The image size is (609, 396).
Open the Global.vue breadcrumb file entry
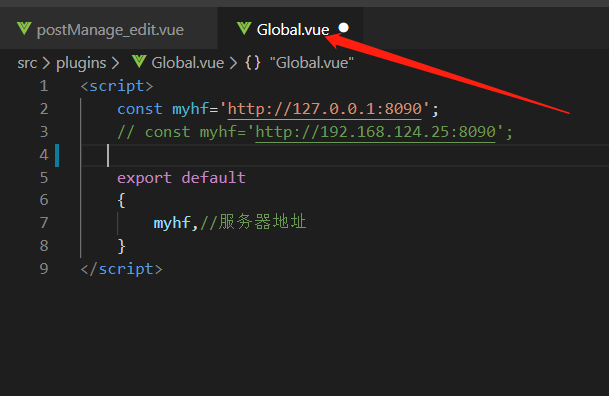pos(188,63)
